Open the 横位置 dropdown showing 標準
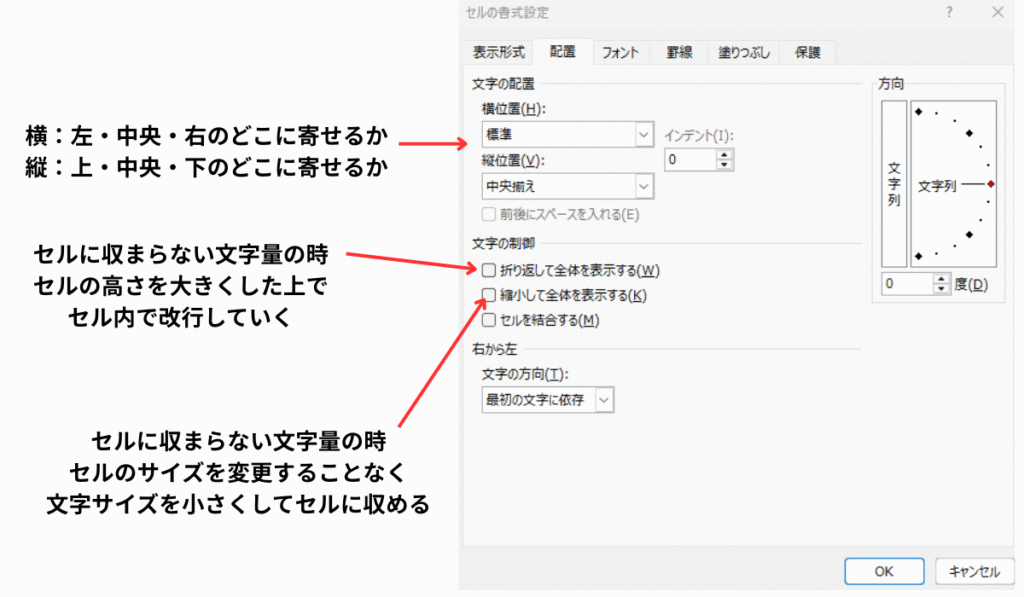The image size is (1024, 597). pyautogui.click(x=643, y=133)
